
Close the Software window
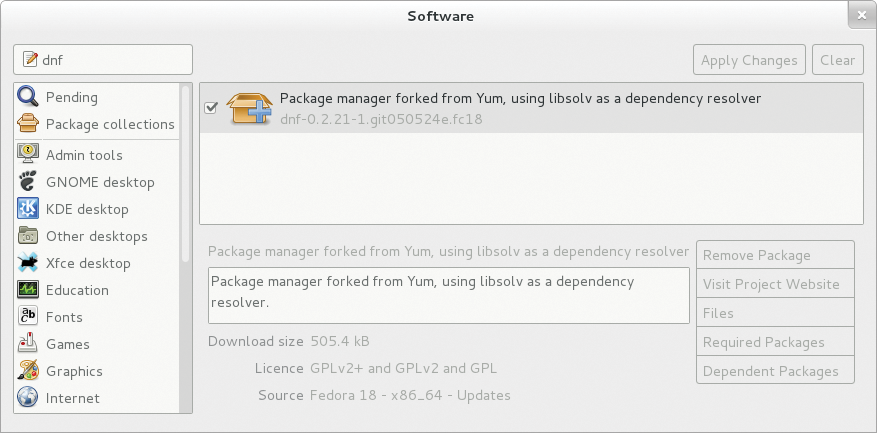tap(862, 16)
